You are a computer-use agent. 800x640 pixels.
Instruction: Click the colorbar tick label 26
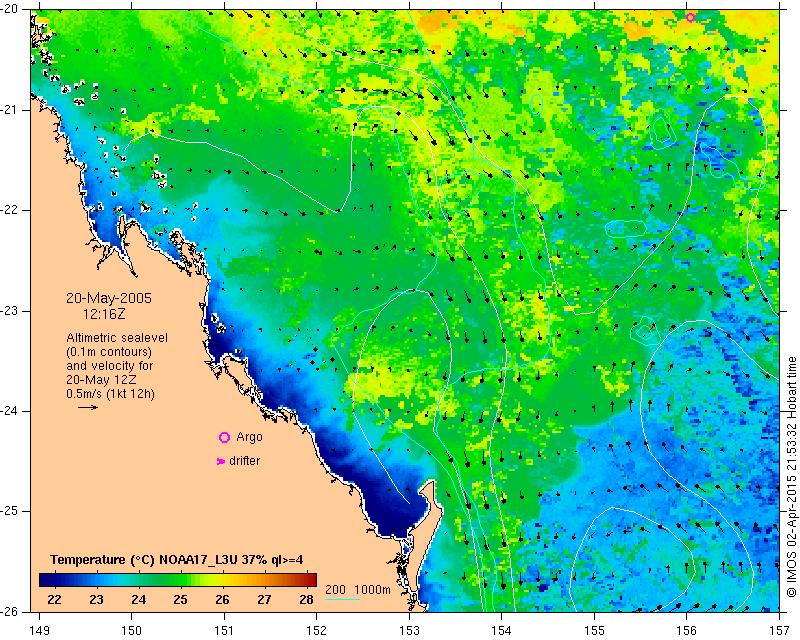pos(222,600)
